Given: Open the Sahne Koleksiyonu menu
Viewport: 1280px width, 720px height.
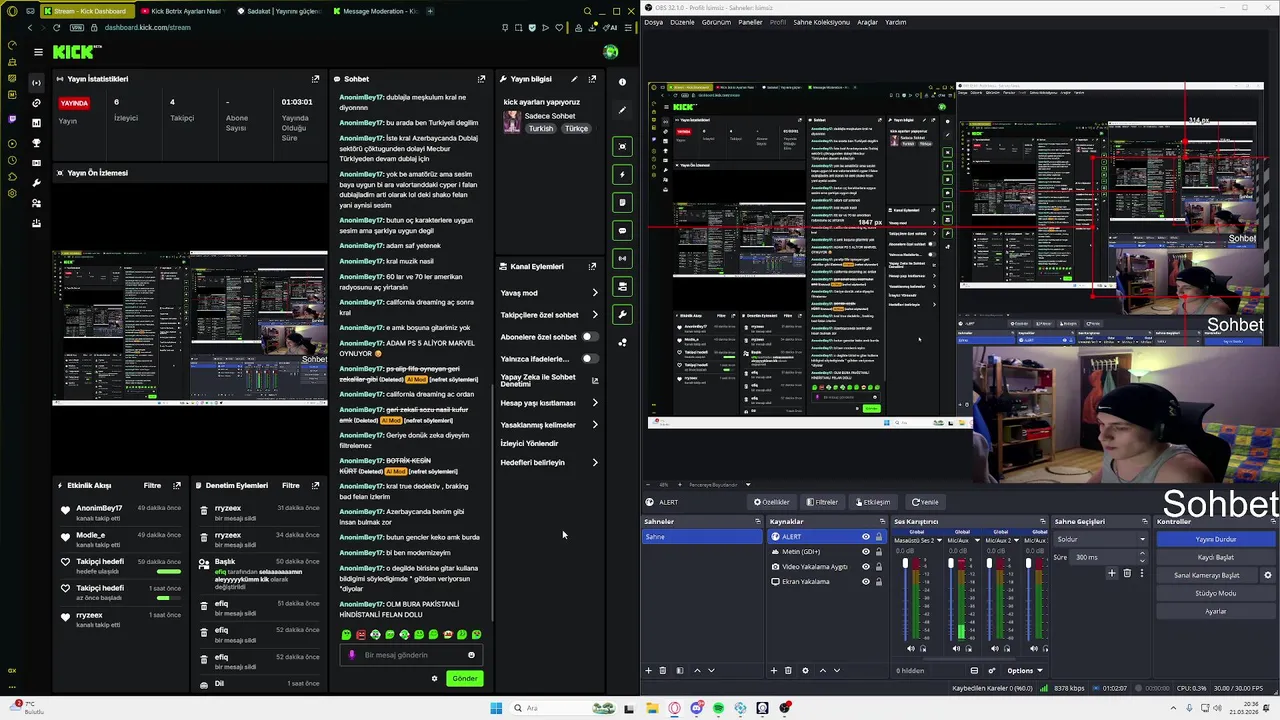Looking at the screenshot, I should (821, 22).
